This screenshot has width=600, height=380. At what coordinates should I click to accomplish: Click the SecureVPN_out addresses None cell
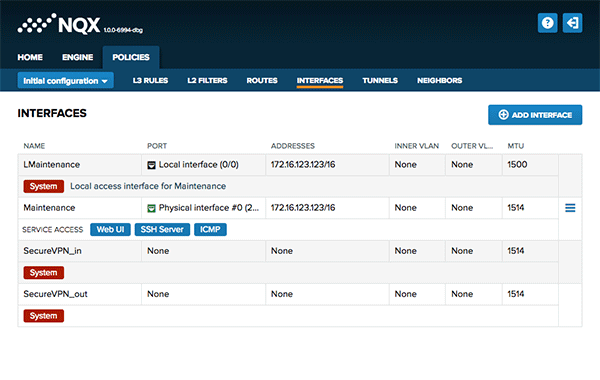(327, 295)
